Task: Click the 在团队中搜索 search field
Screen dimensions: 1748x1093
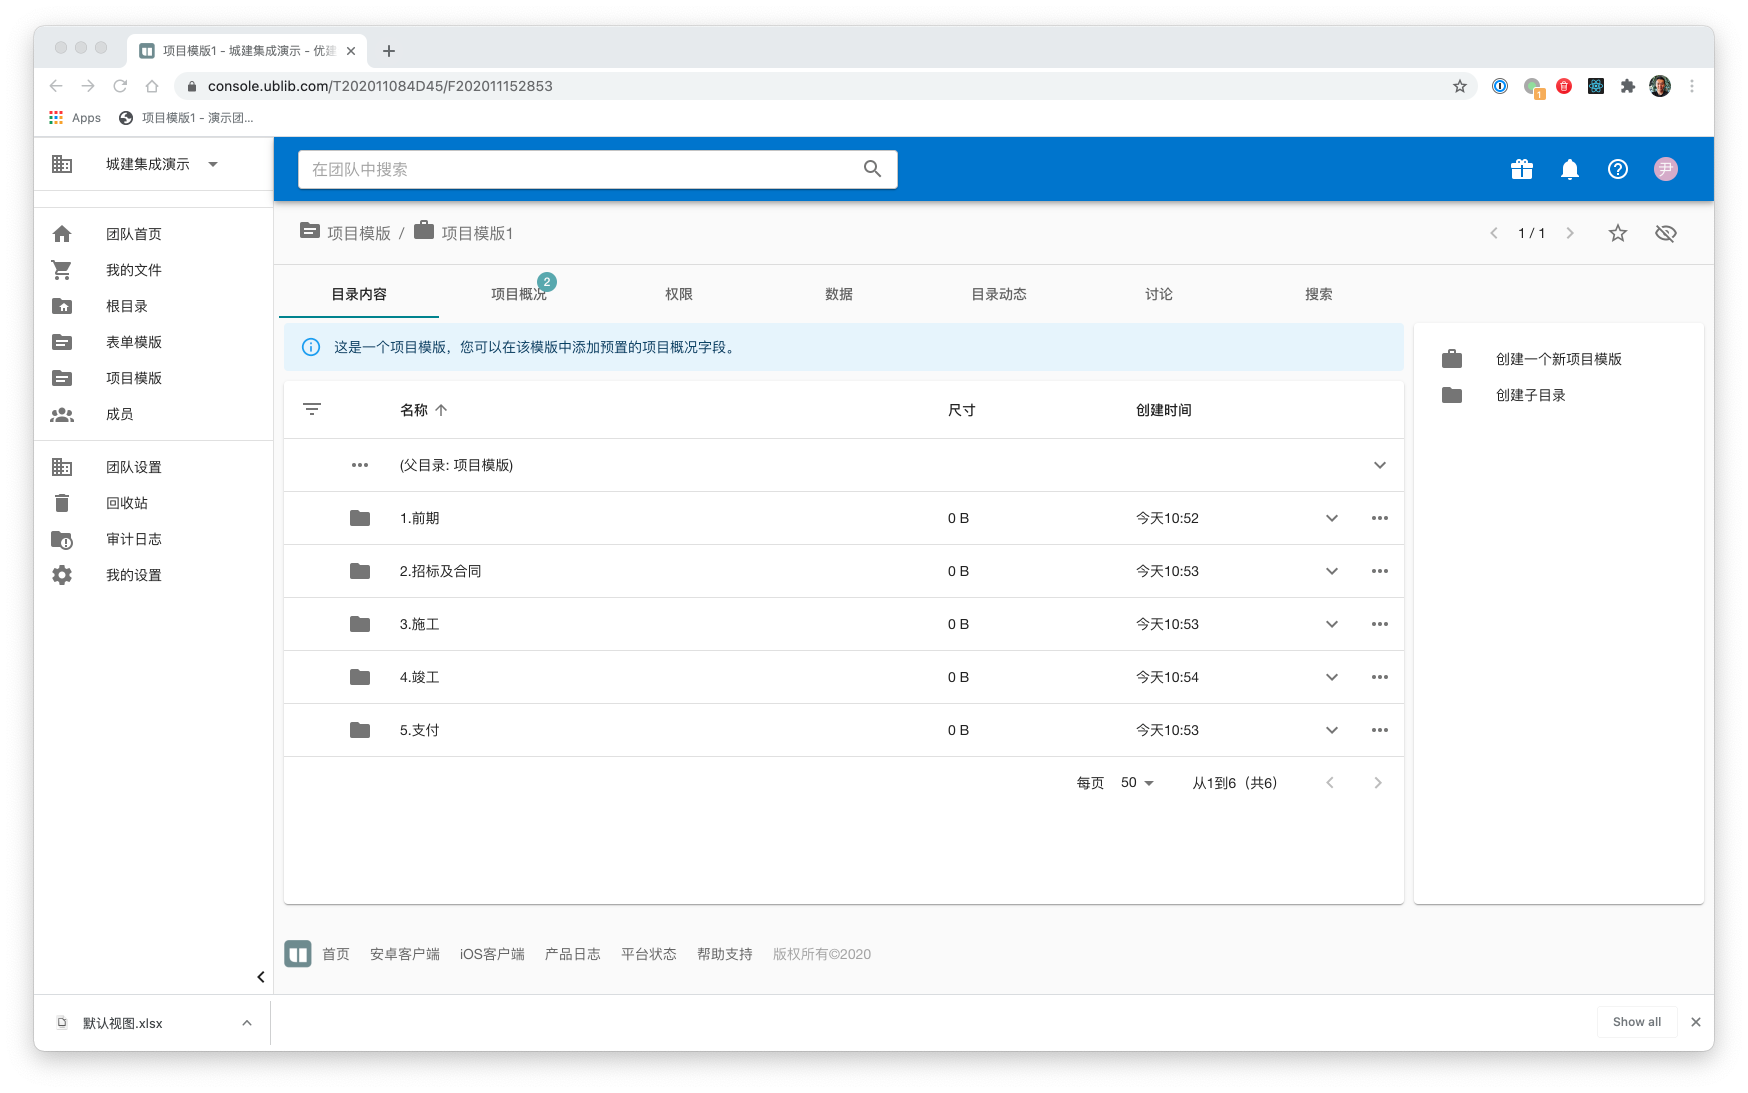Action: point(580,169)
